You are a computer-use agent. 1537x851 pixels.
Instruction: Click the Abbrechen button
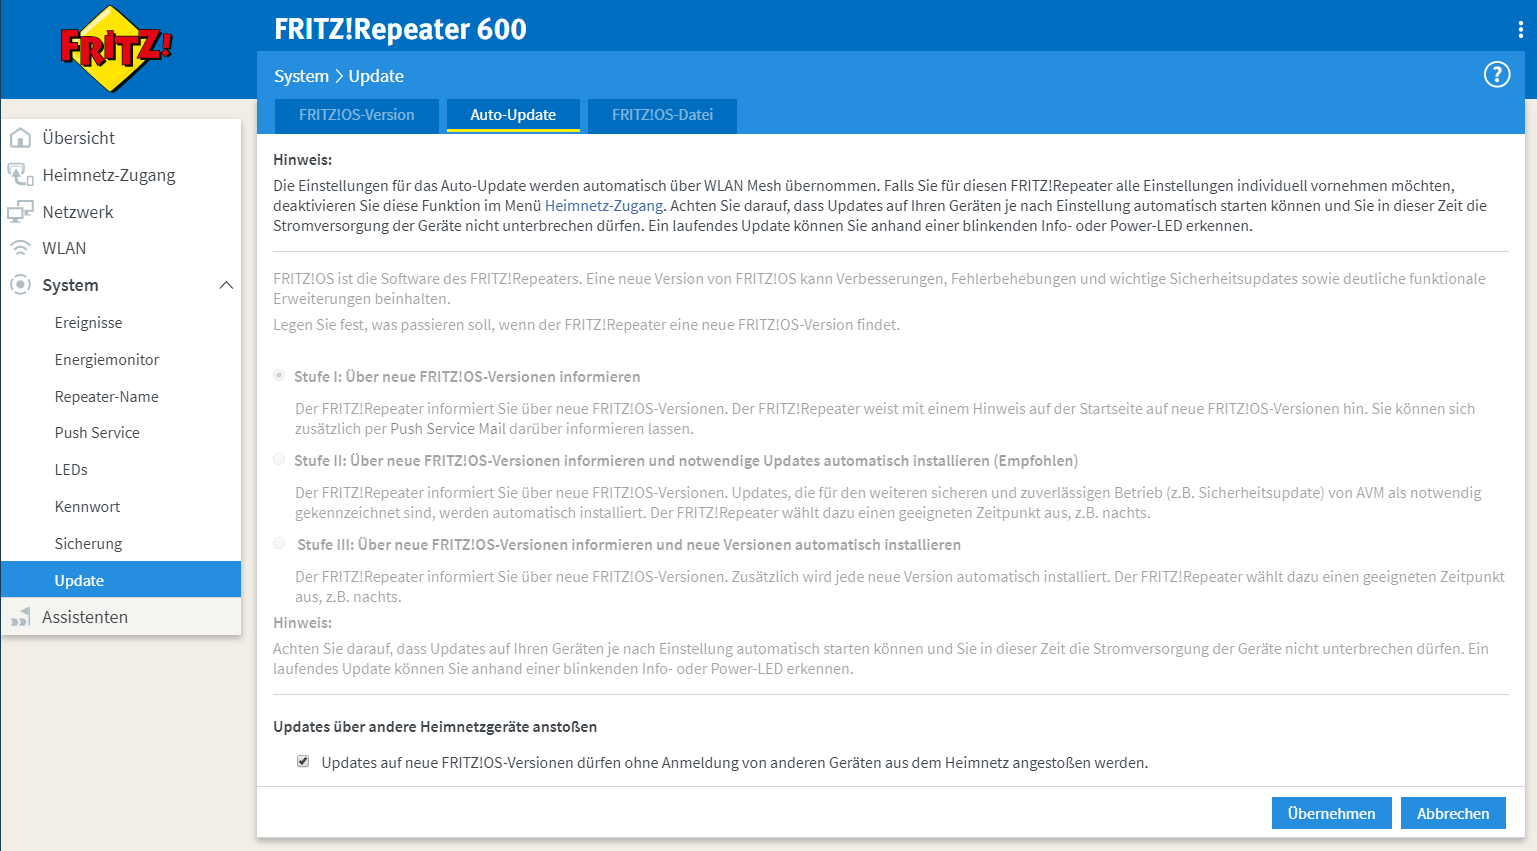1453,813
